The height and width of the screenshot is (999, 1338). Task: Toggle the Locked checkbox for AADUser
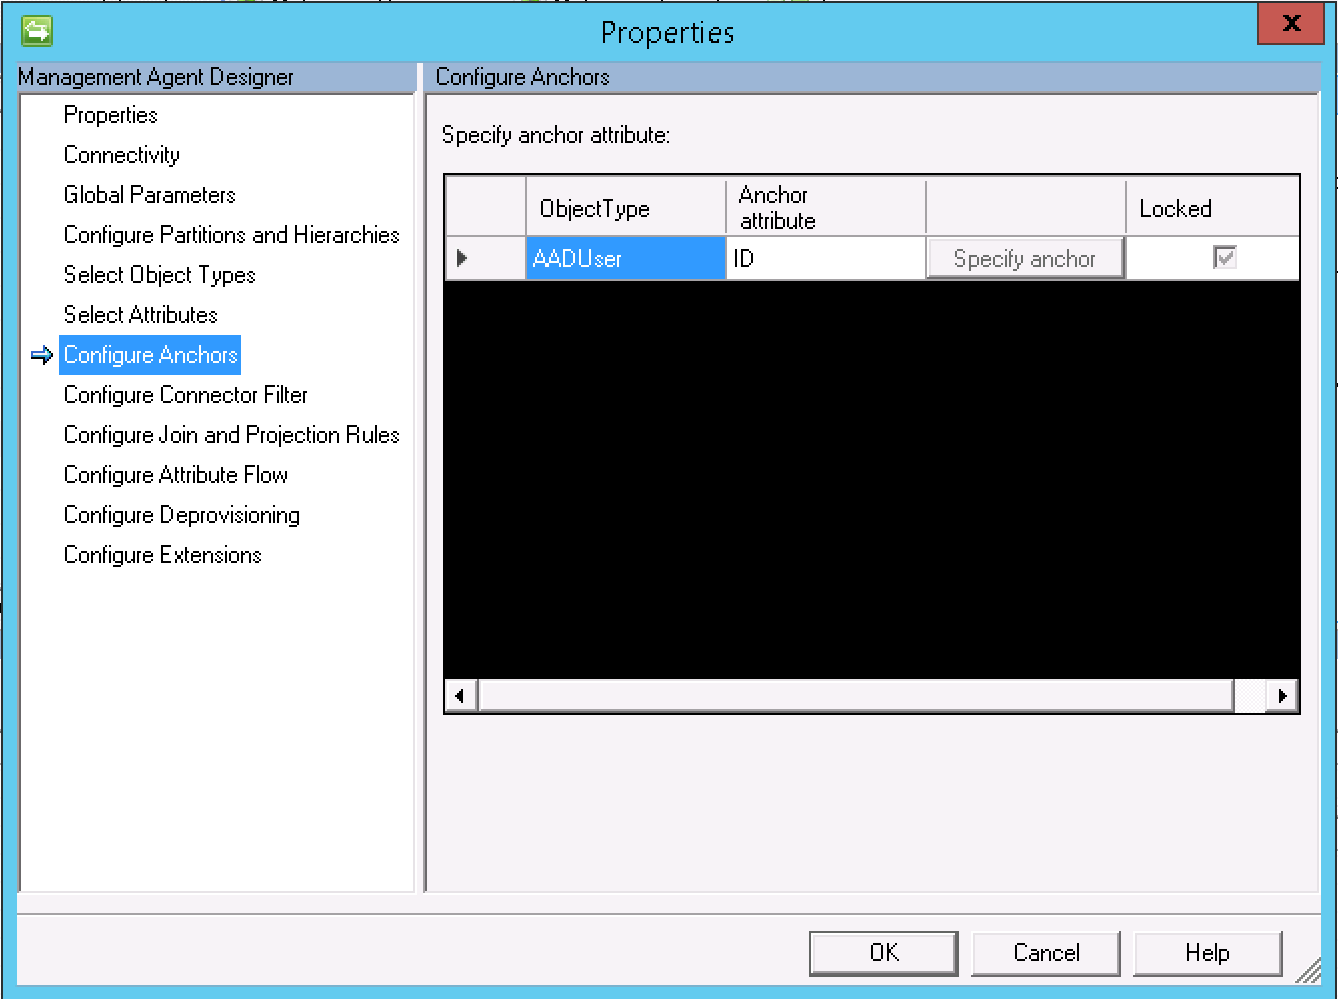(x=1224, y=258)
